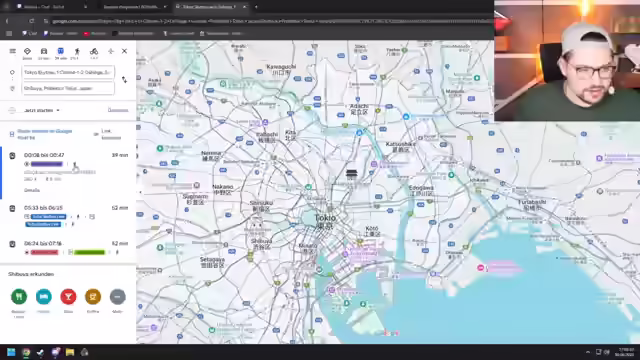Choose the cycling directions icon
The height and width of the screenshot is (360, 640).
94,53
